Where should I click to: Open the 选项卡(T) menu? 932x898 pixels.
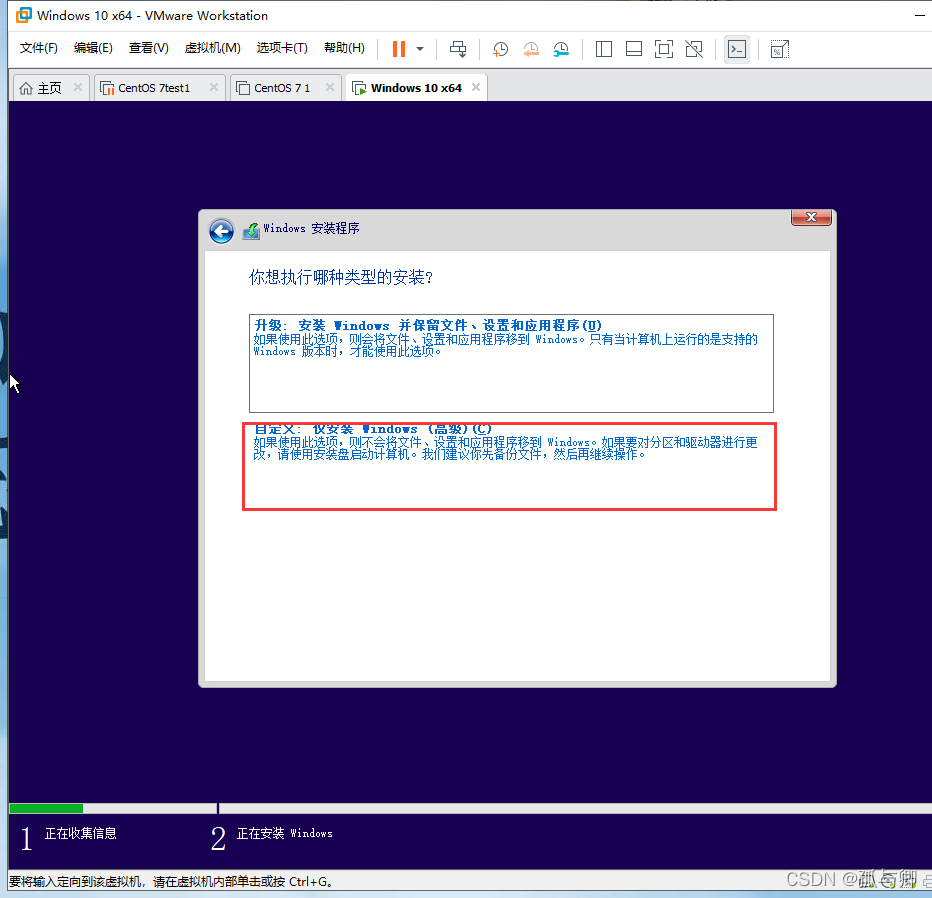click(282, 48)
